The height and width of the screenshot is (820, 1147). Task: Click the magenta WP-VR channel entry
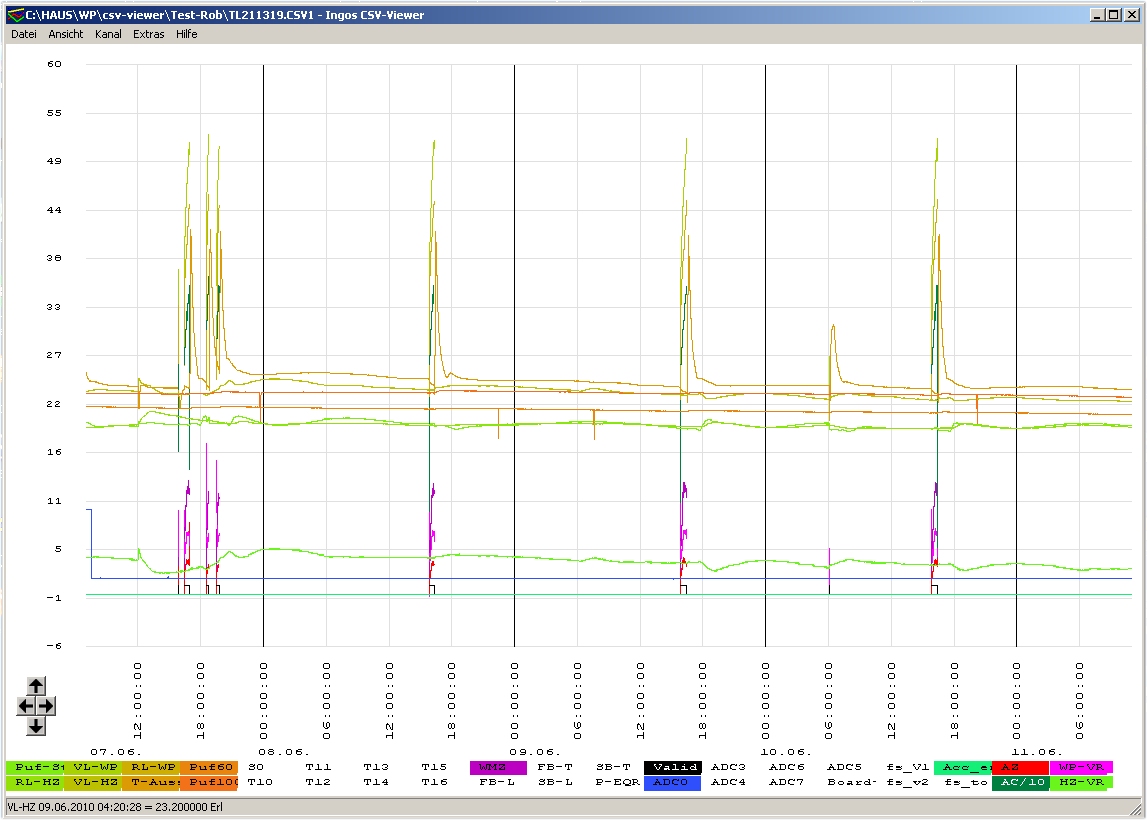pos(1081,767)
